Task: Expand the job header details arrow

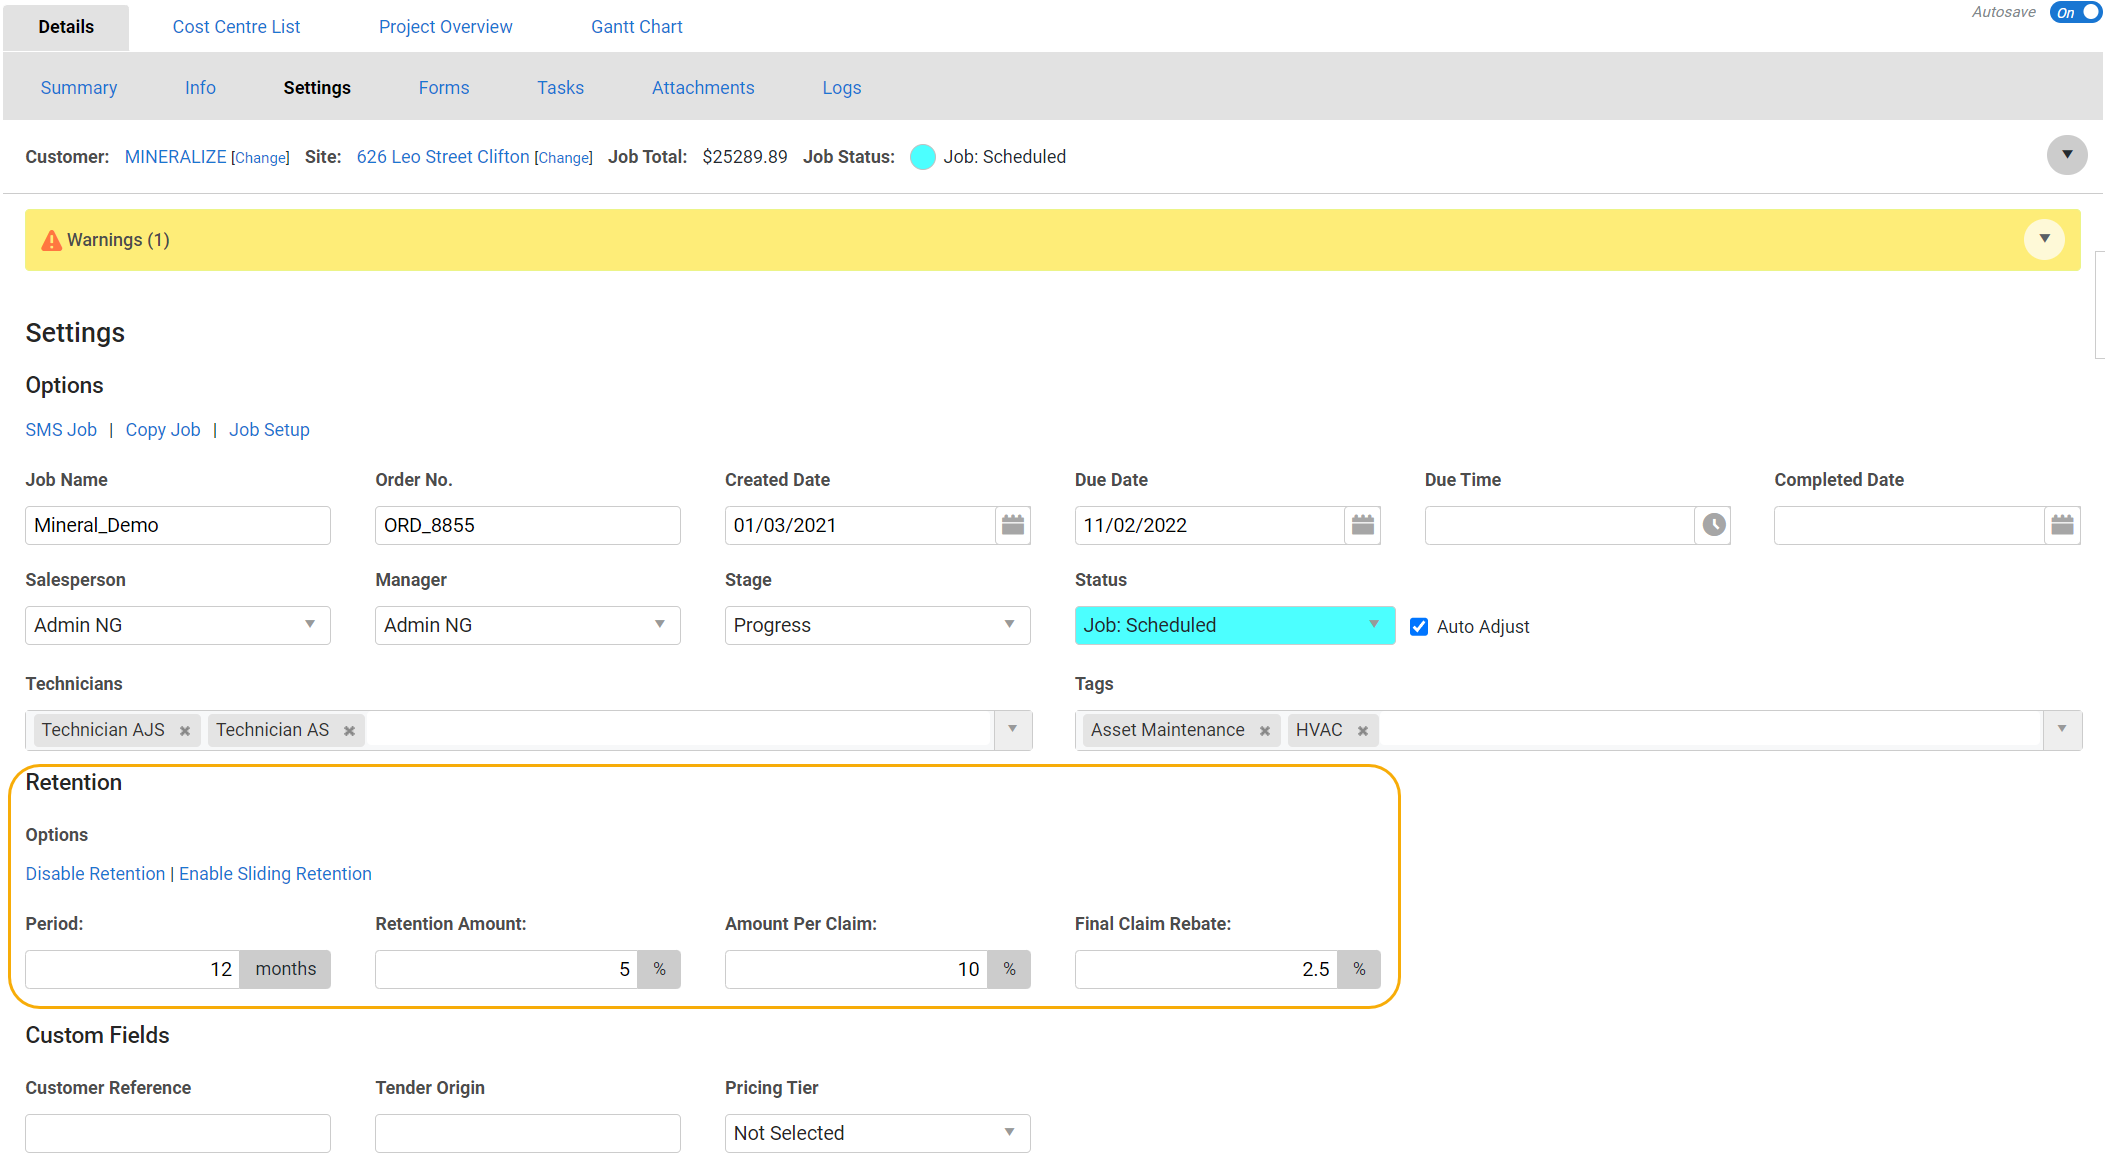Action: (2066, 155)
